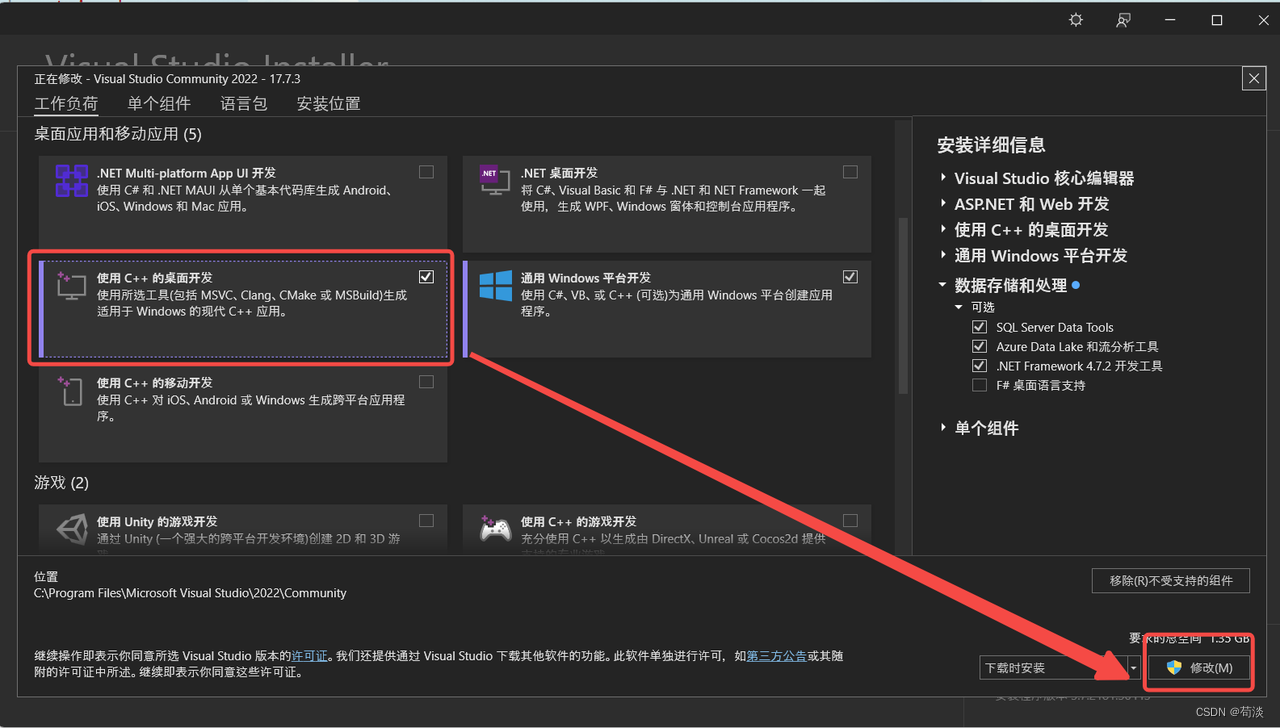Check the 使用 C++ 的移动开发 checkbox
1280x728 pixels.
pyautogui.click(x=426, y=382)
